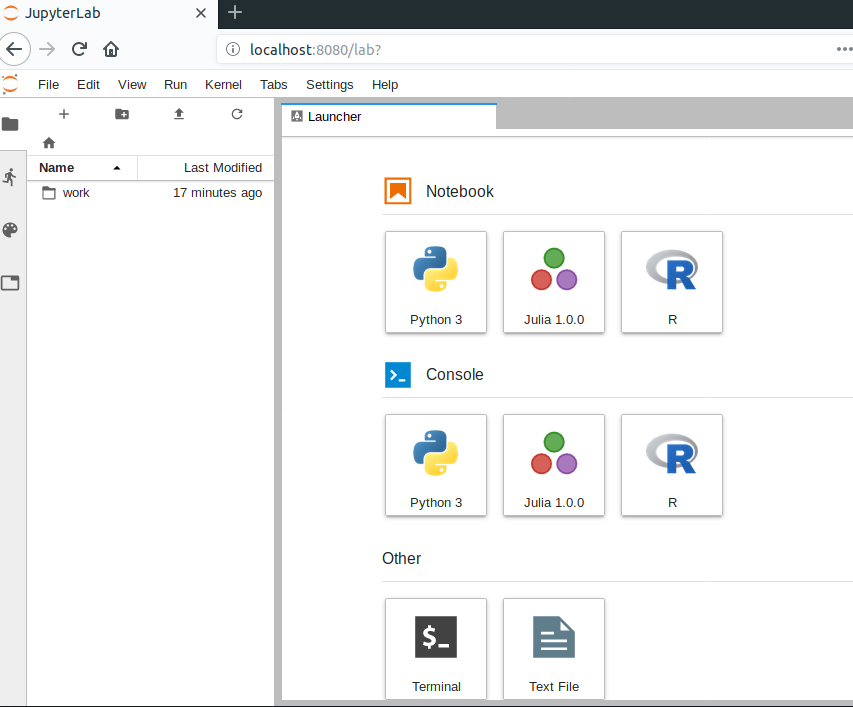853x707 pixels.
Task: Go back in browser history
Action: click(15, 49)
